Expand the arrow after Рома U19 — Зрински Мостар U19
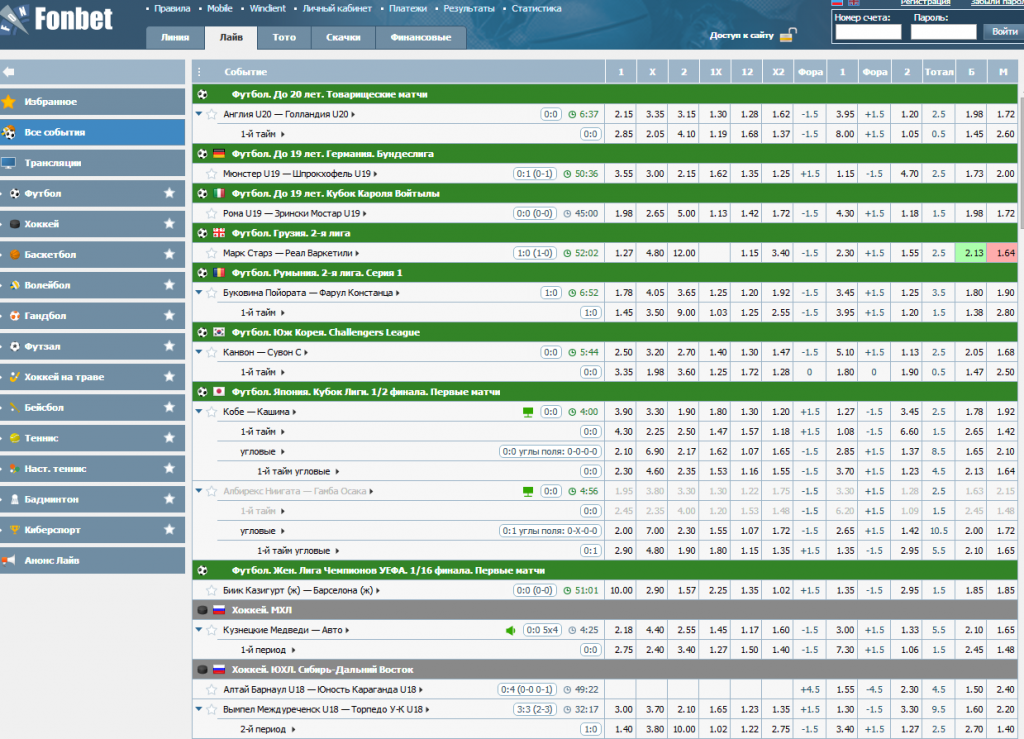 364,214
